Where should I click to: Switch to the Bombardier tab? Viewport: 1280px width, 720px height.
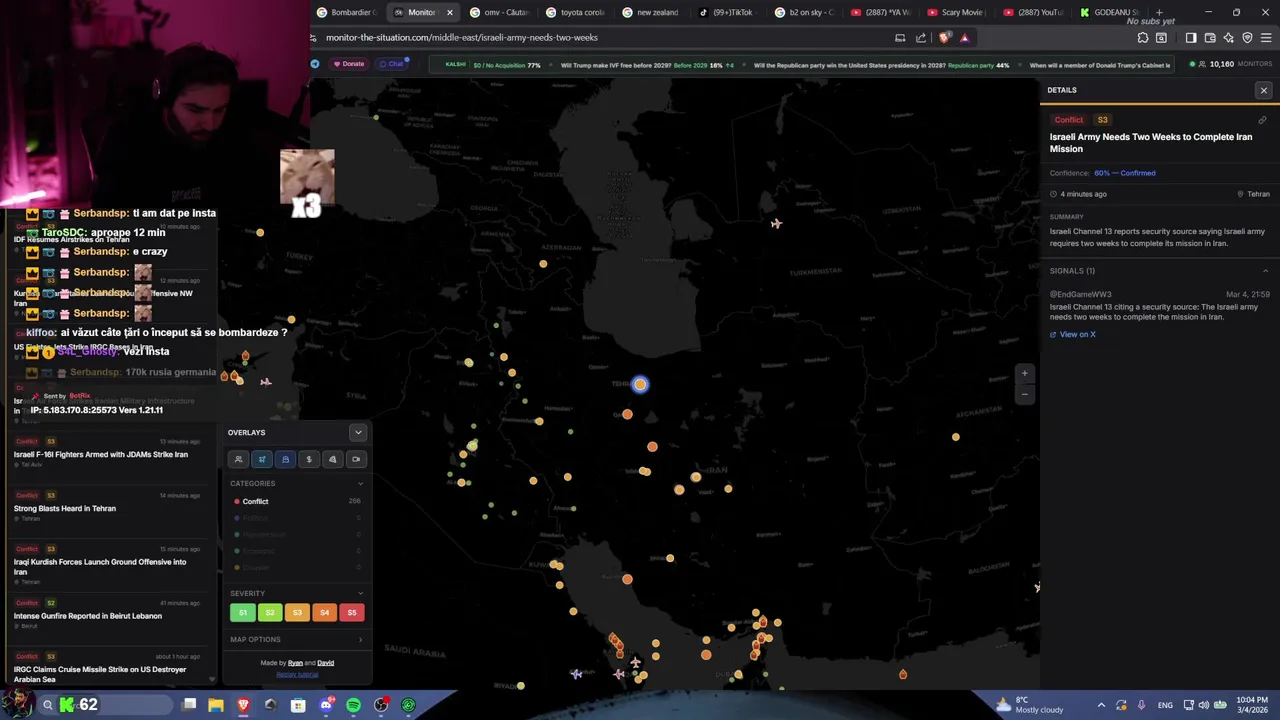345,12
